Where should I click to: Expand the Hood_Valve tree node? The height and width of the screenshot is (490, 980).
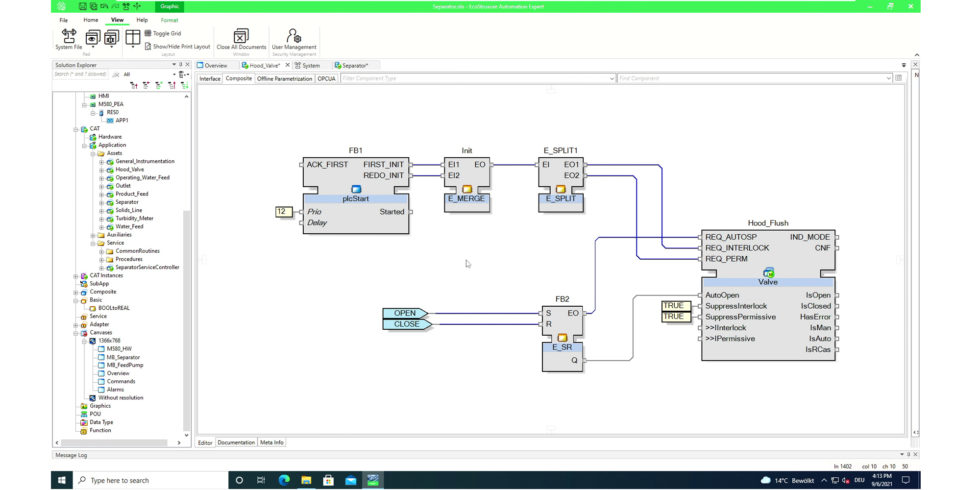coord(101,169)
